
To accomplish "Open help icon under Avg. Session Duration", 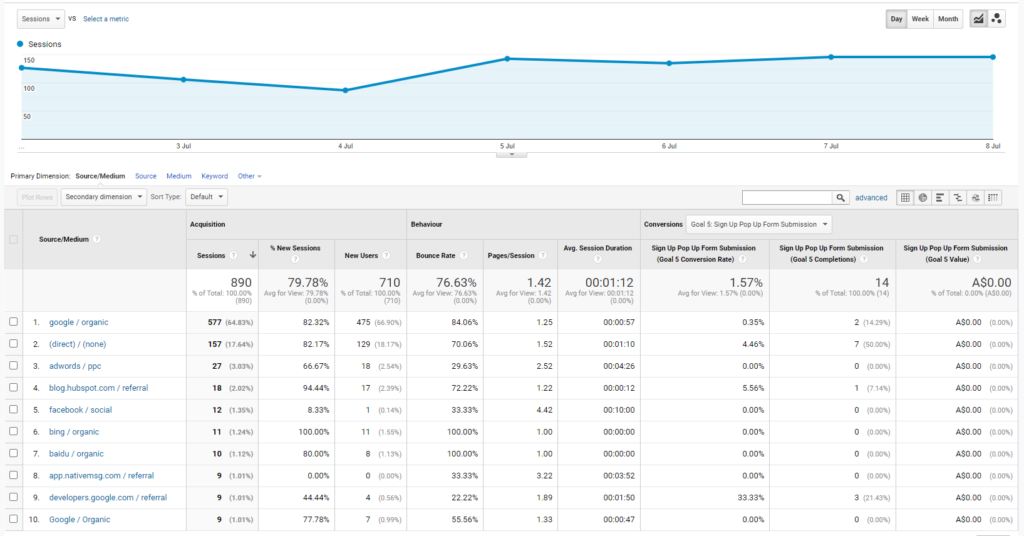I will 598,259.
